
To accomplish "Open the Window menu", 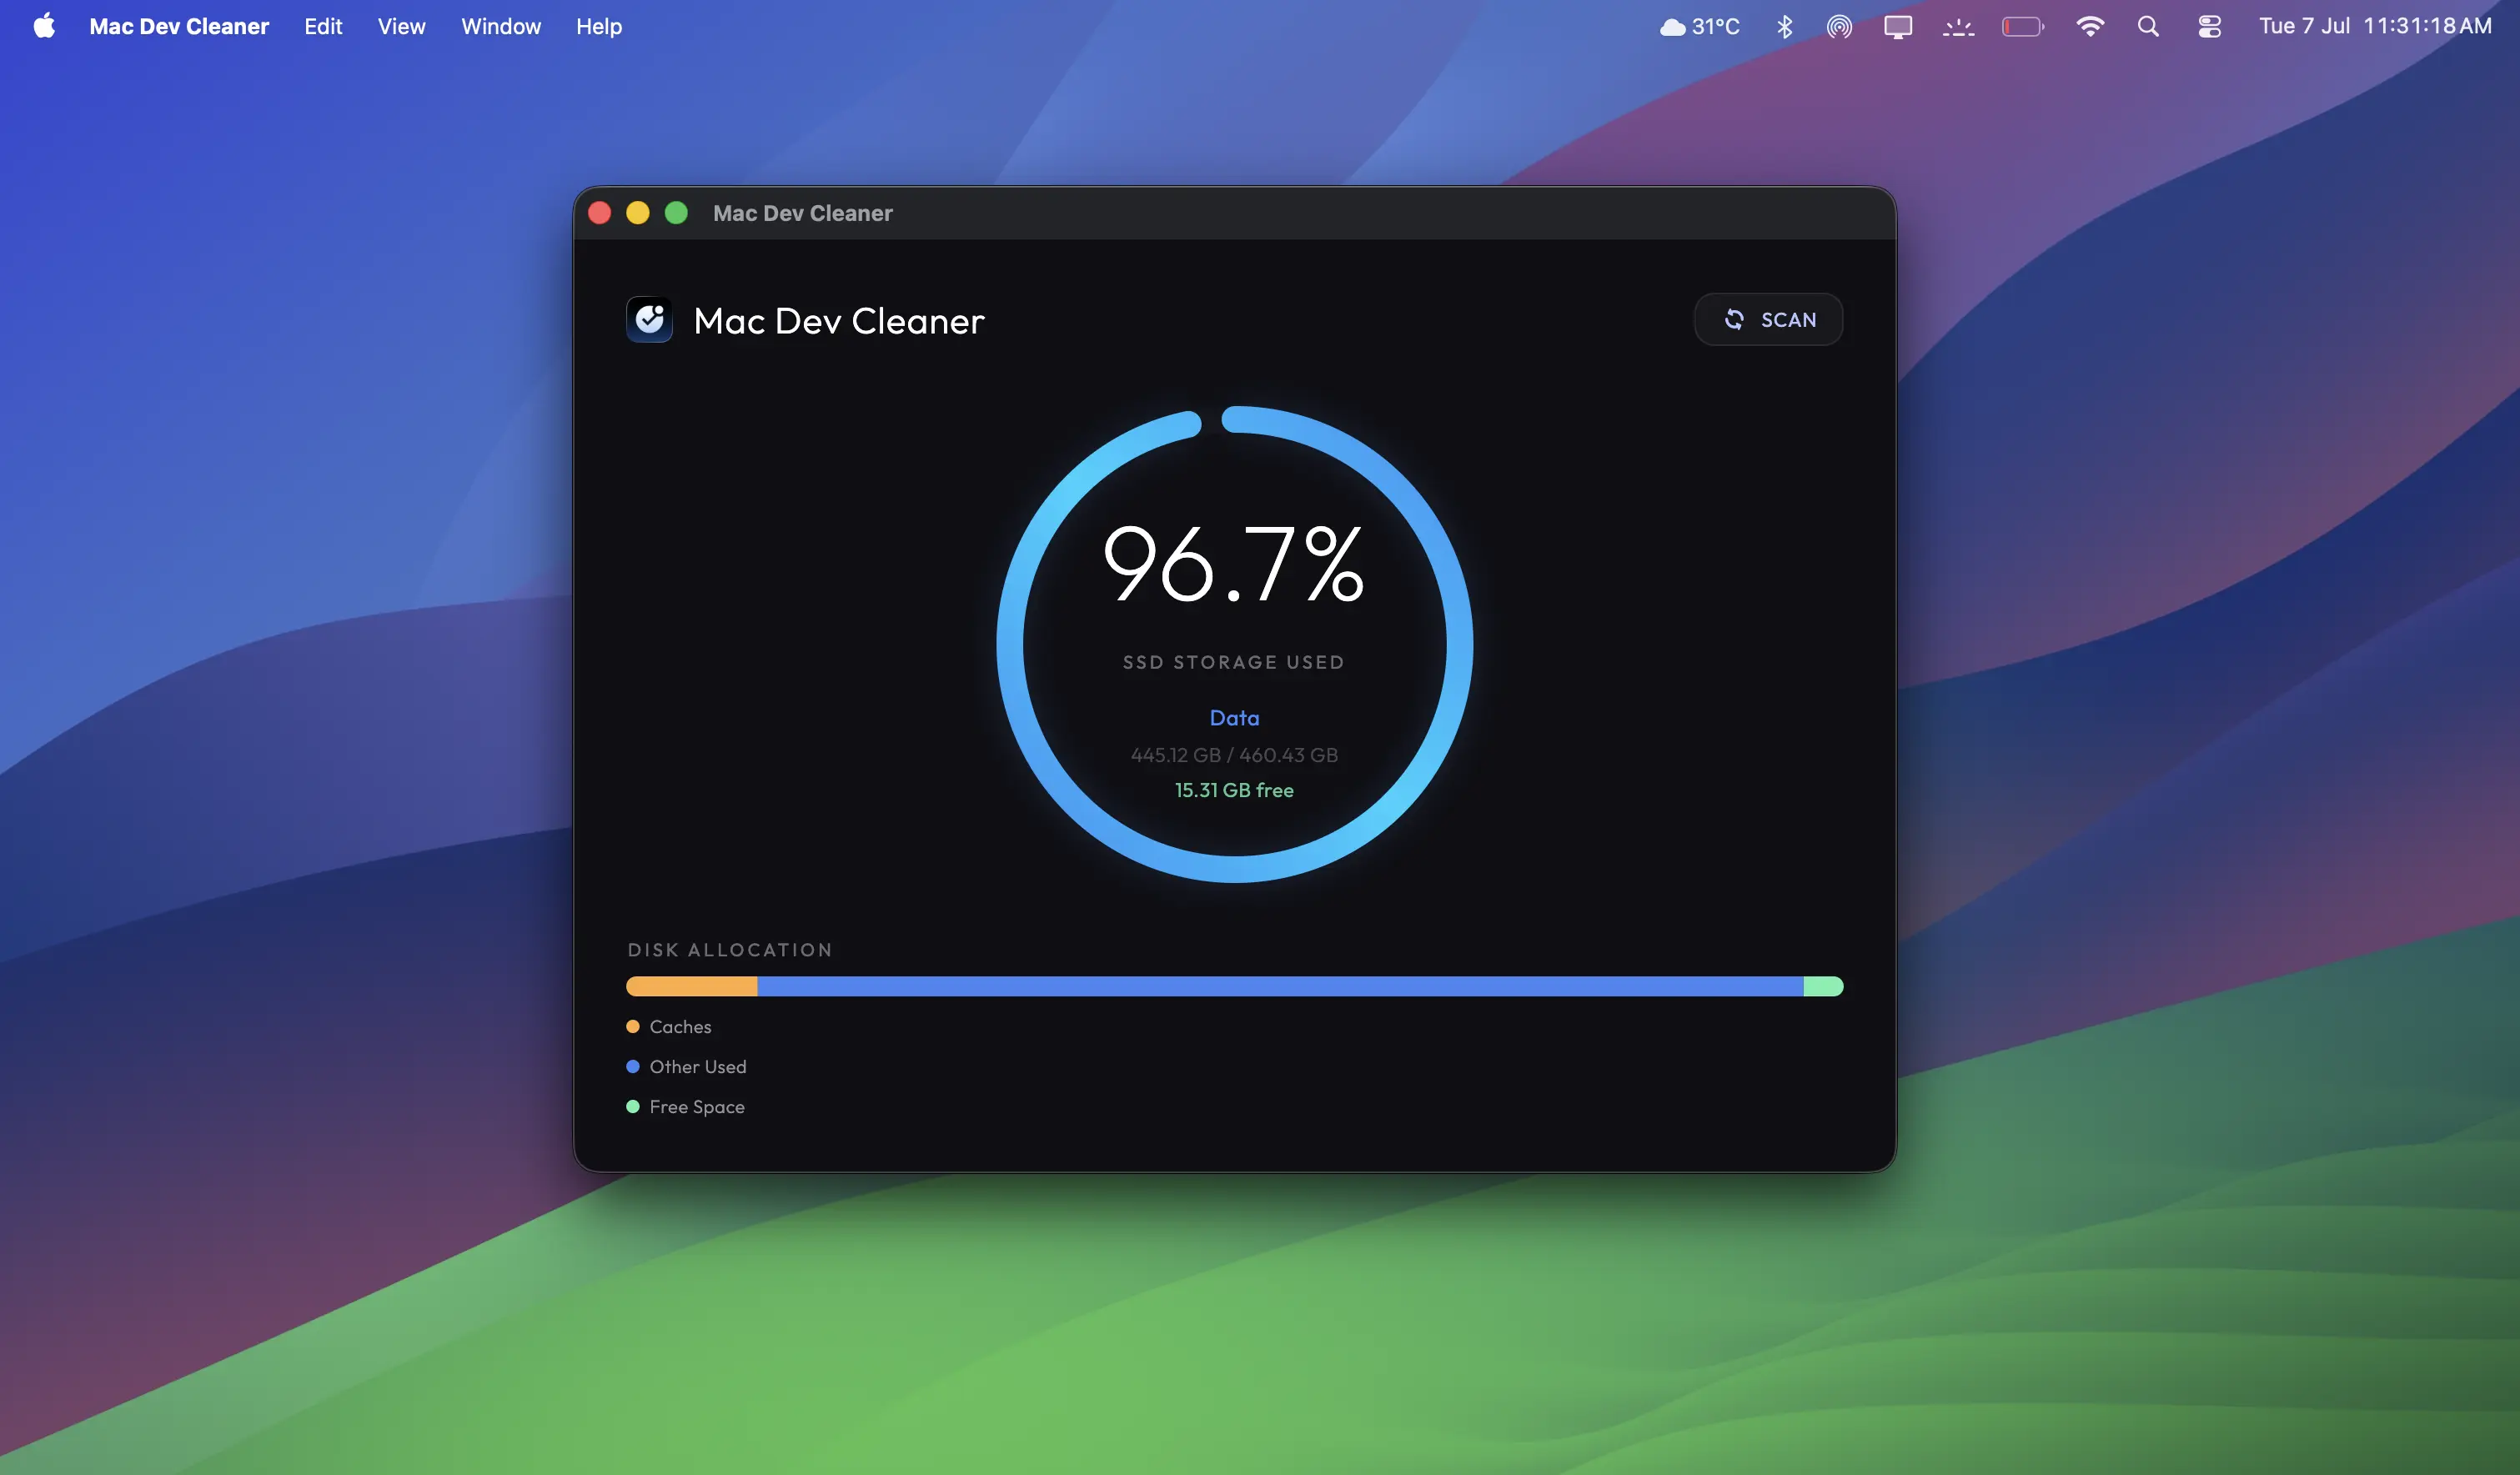I will (x=501, y=26).
